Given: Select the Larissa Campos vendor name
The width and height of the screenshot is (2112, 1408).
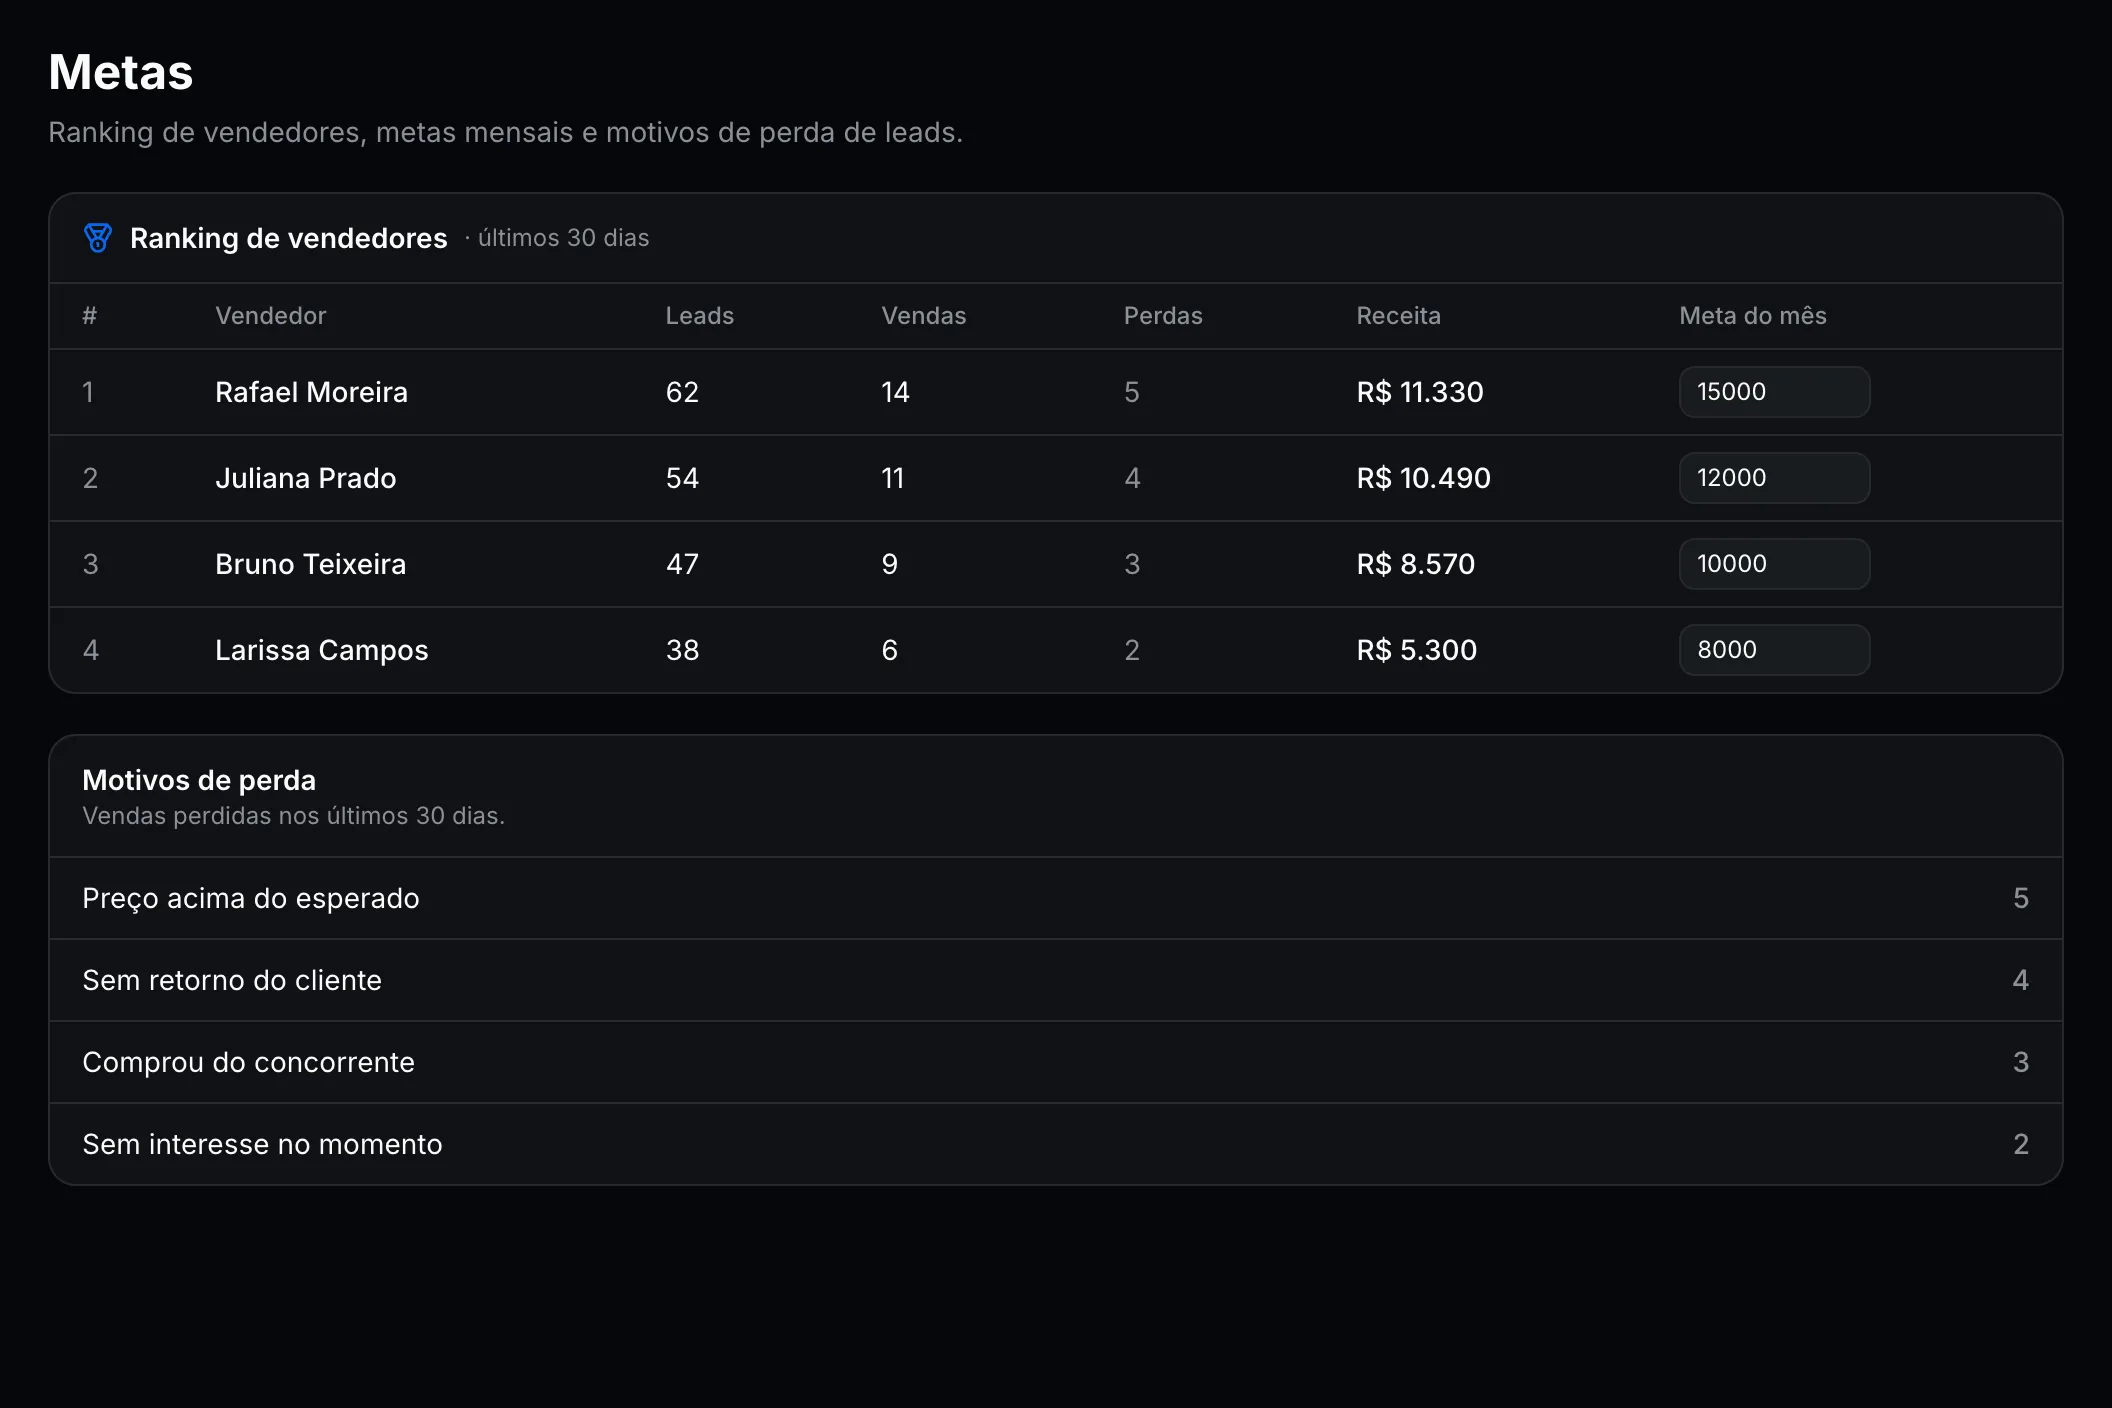Looking at the screenshot, I should coord(321,650).
